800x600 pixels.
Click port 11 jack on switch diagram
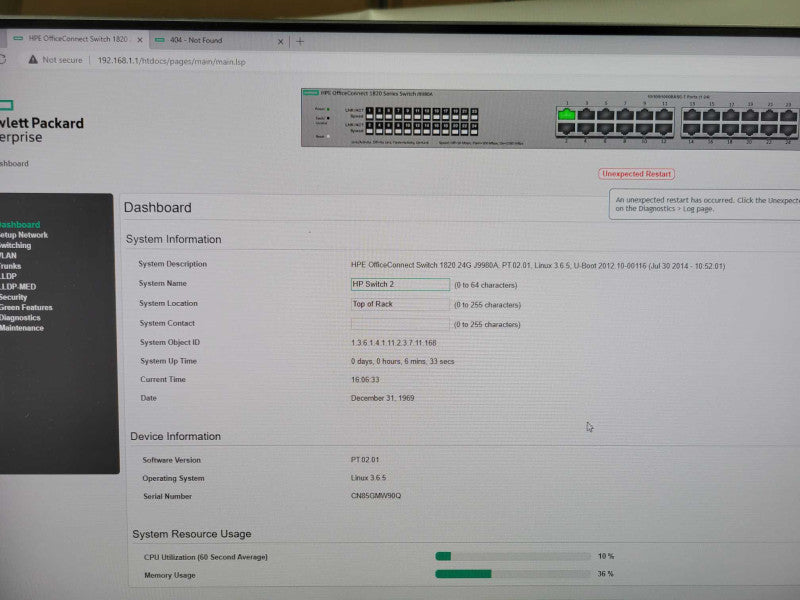tap(664, 115)
